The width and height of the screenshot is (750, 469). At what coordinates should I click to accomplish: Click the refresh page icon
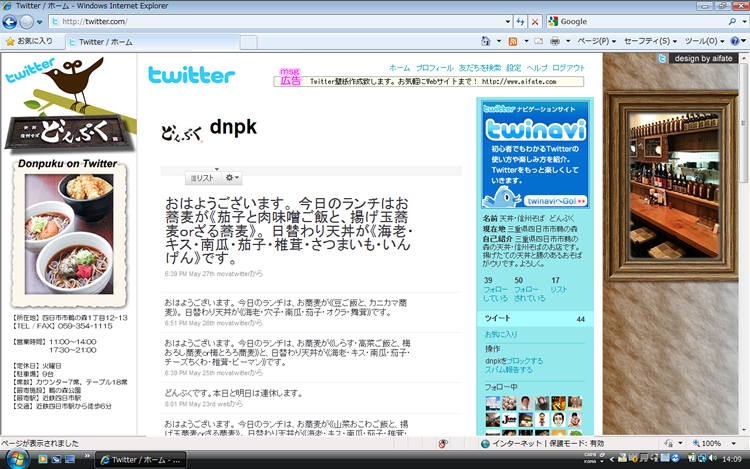pyautogui.click(x=520, y=22)
